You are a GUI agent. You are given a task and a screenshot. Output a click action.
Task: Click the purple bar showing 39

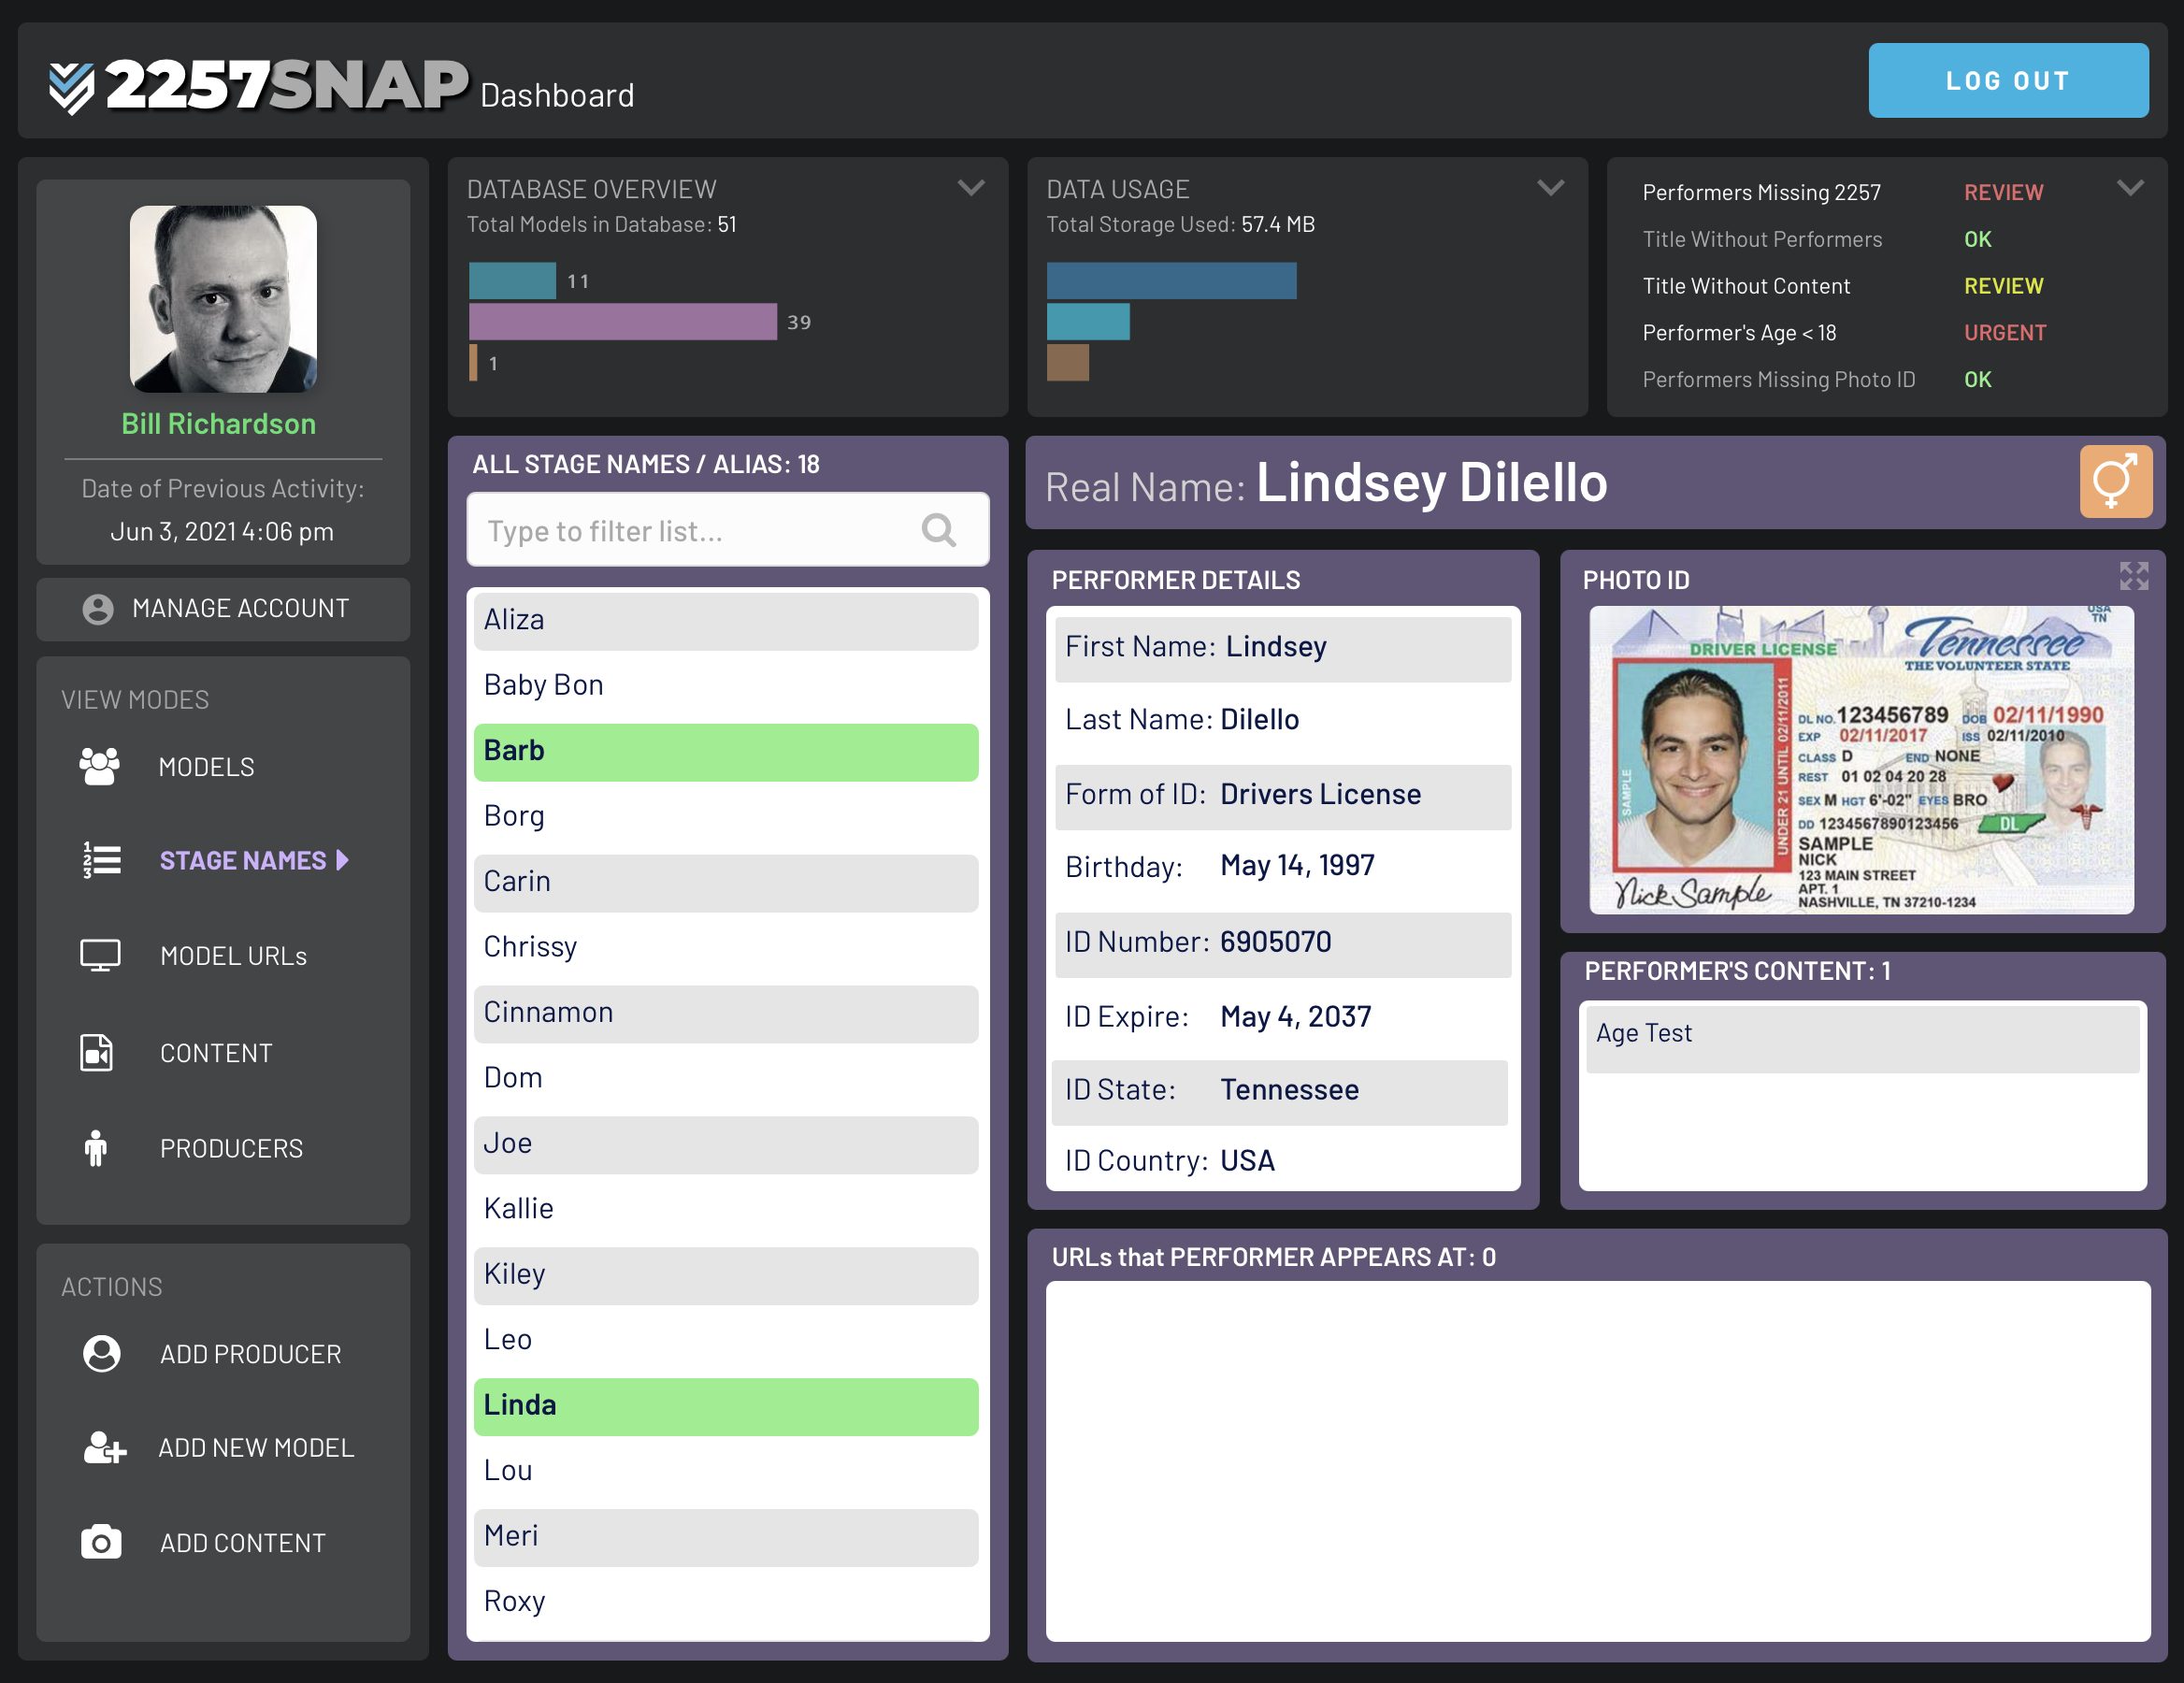tap(622, 322)
